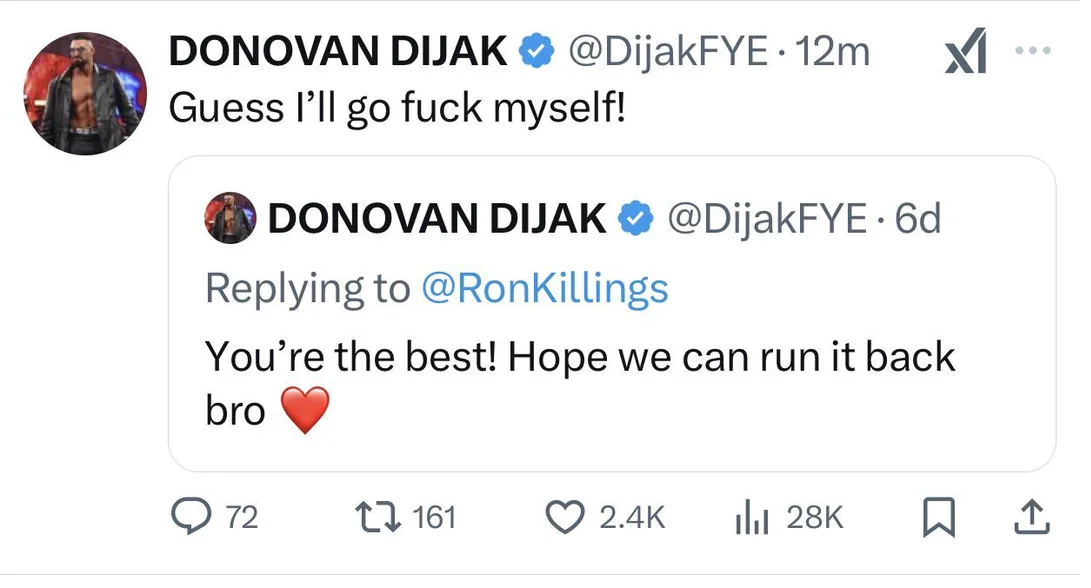Like the post with heart icon
The width and height of the screenshot is (1091, 588).
[568, 517]
